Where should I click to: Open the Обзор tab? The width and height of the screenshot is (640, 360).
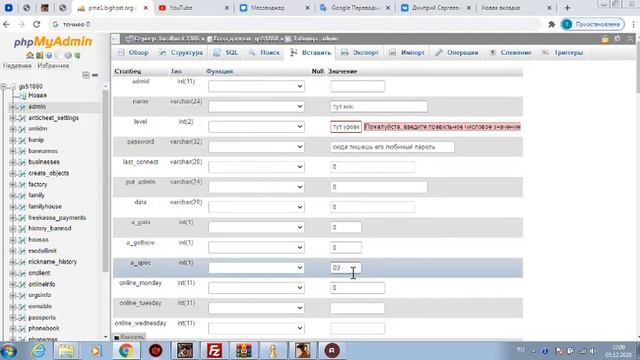pos(133,53)
